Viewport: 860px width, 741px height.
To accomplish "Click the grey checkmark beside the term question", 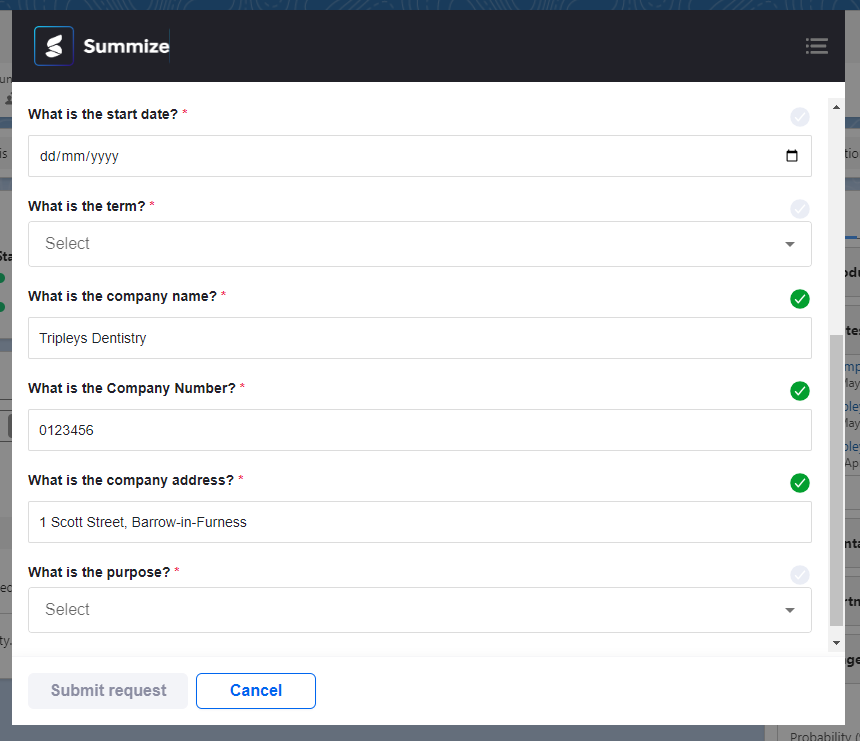I will coord(799,209).
